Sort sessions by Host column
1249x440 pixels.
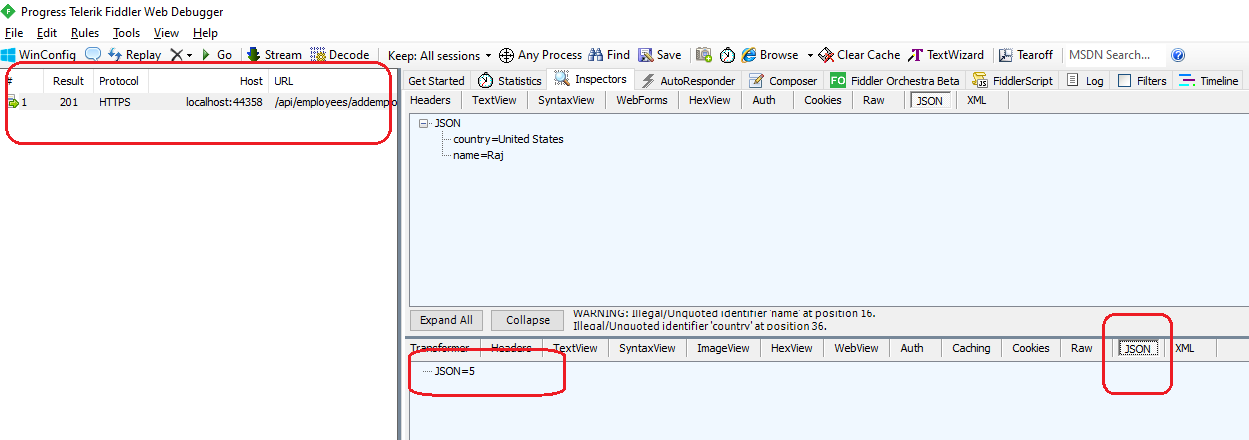tap(208, 81)
